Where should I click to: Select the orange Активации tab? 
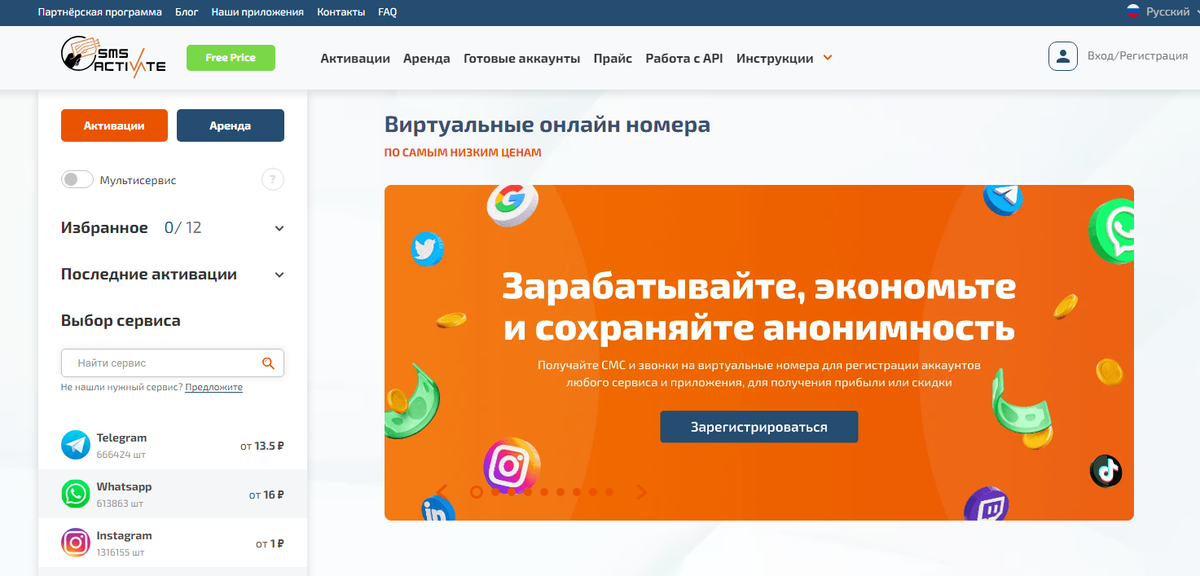pos(114,126)
